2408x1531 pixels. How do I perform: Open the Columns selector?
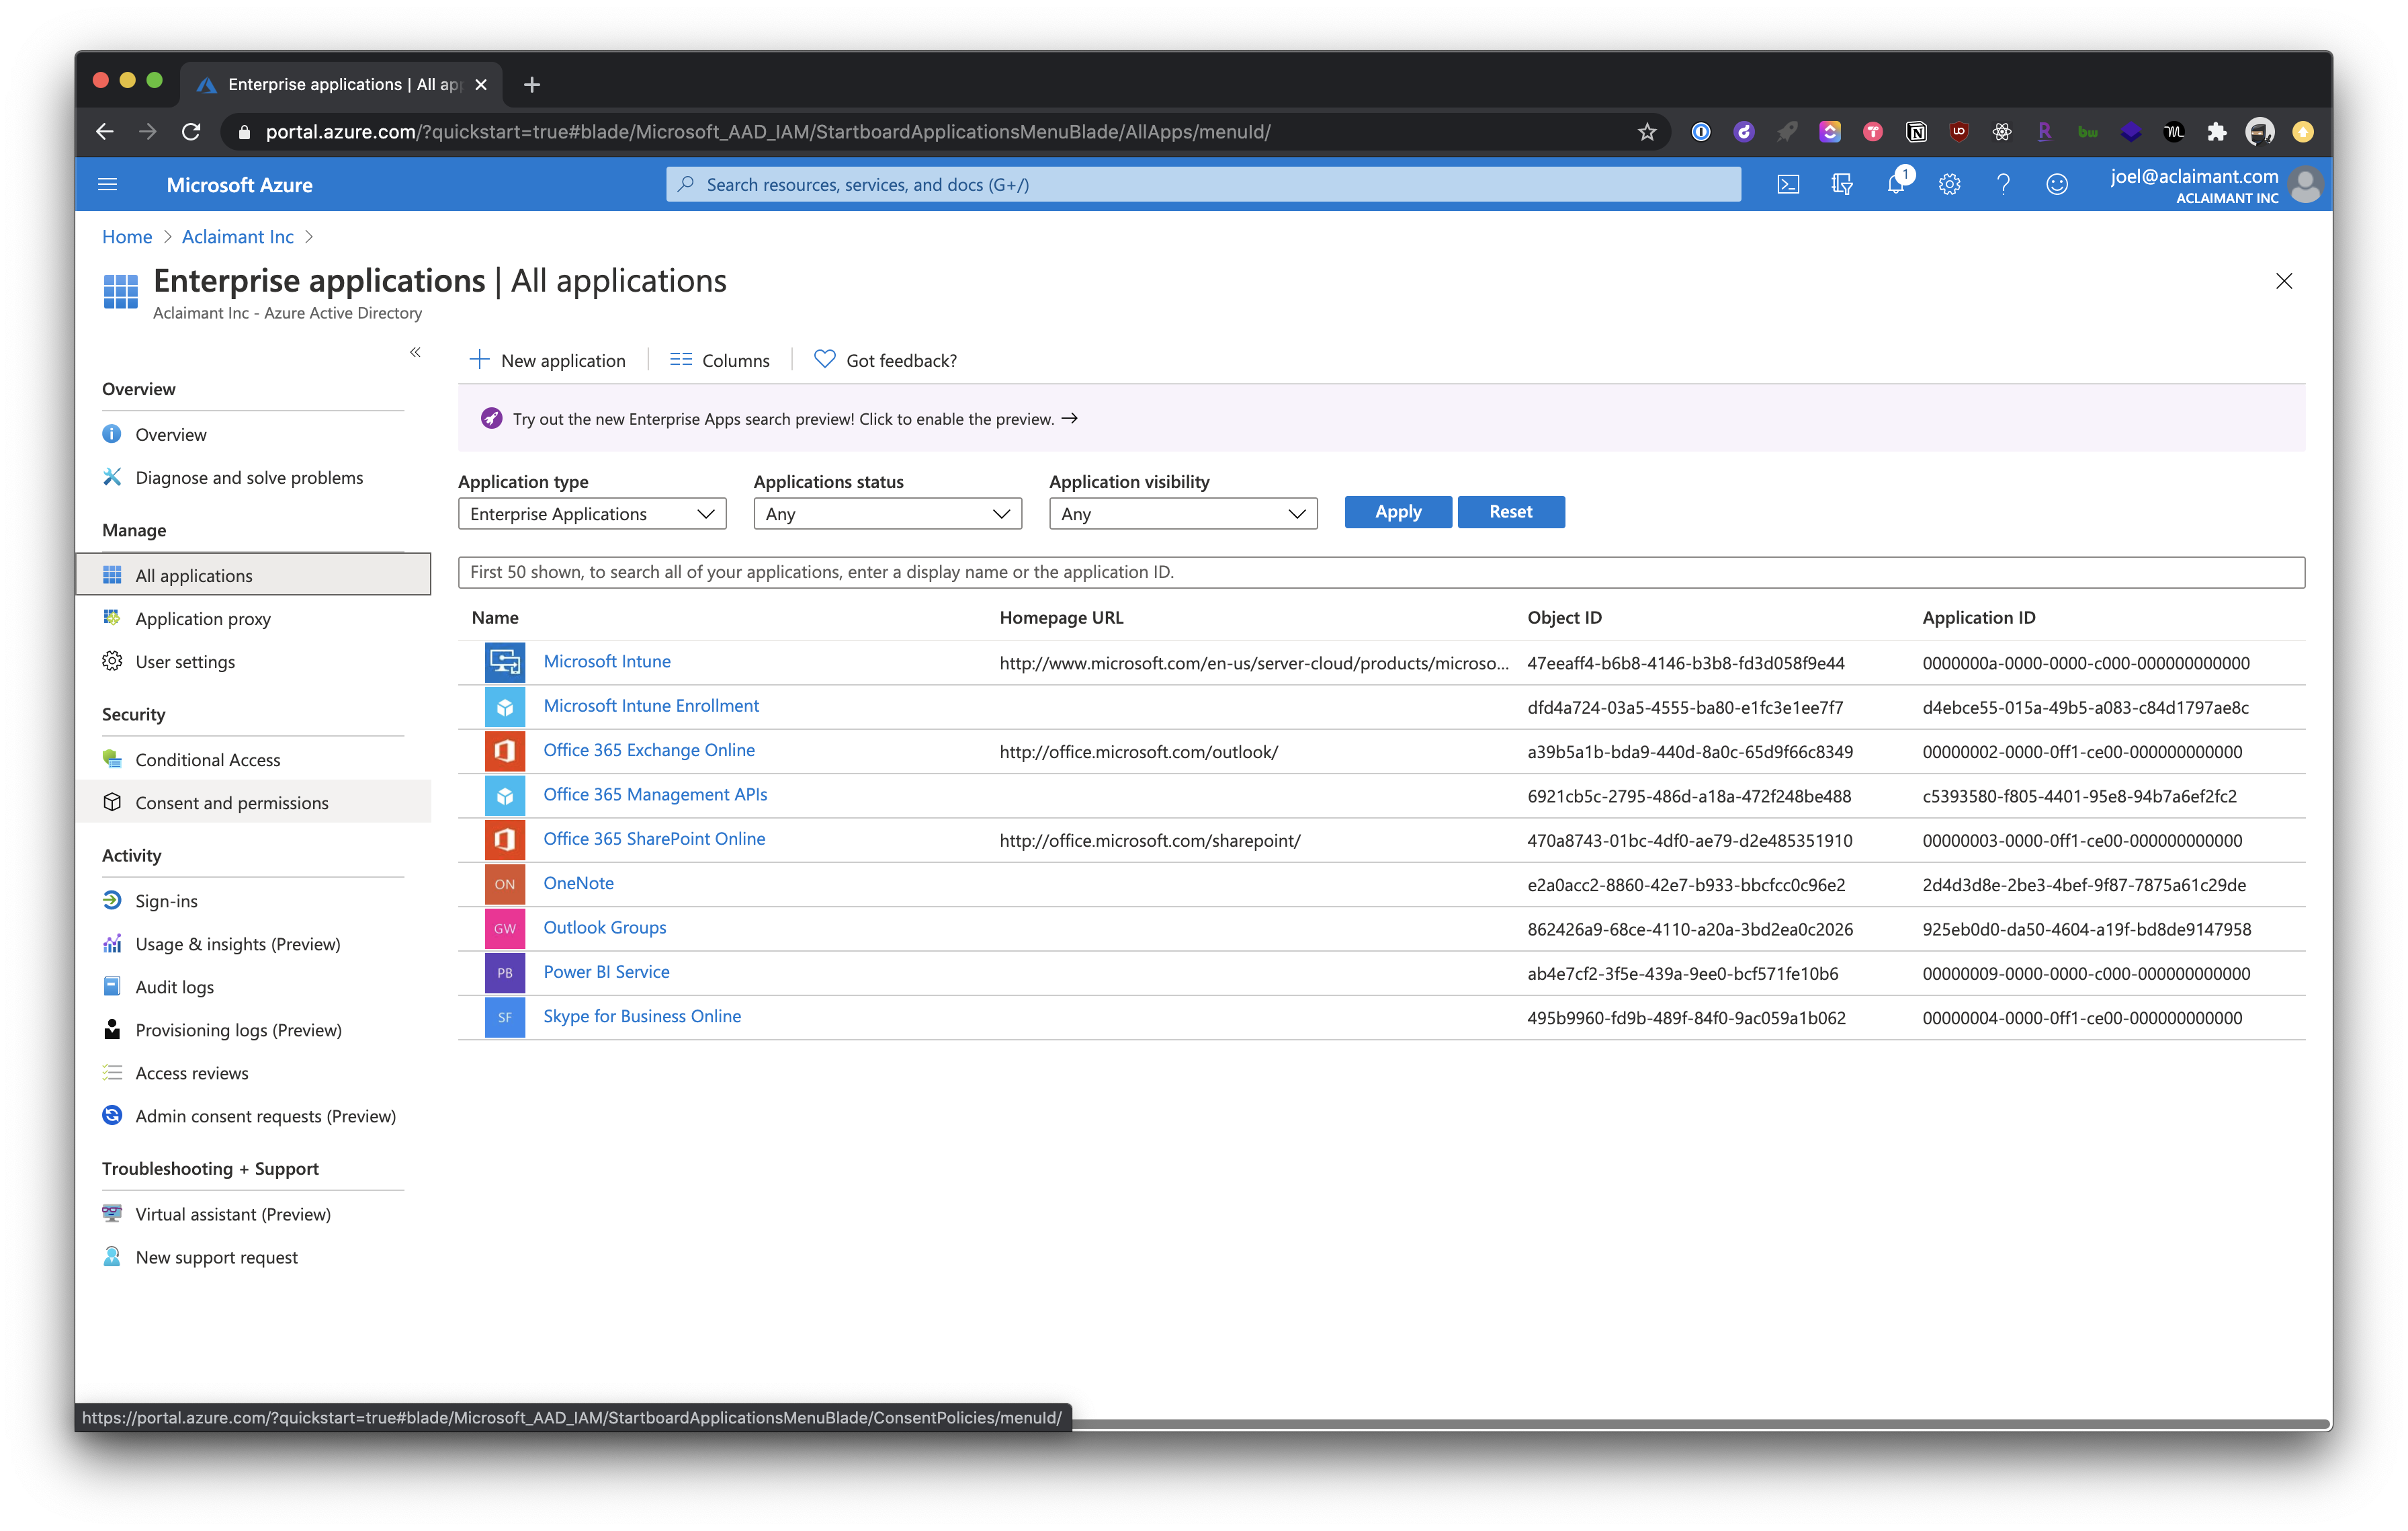pos(719,361)
